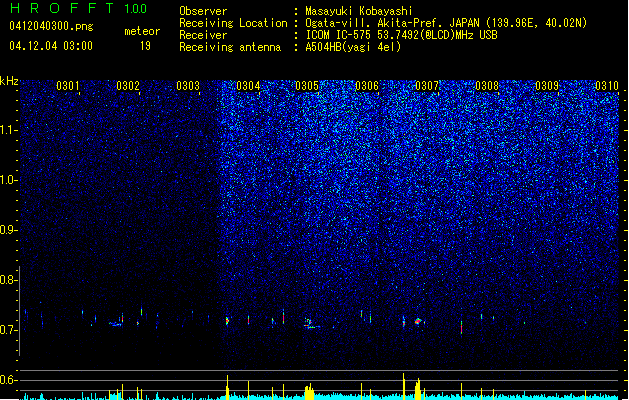Select the file name 0412040300.png
This screenshot has height=400, width=629.
tap(51, 26)
